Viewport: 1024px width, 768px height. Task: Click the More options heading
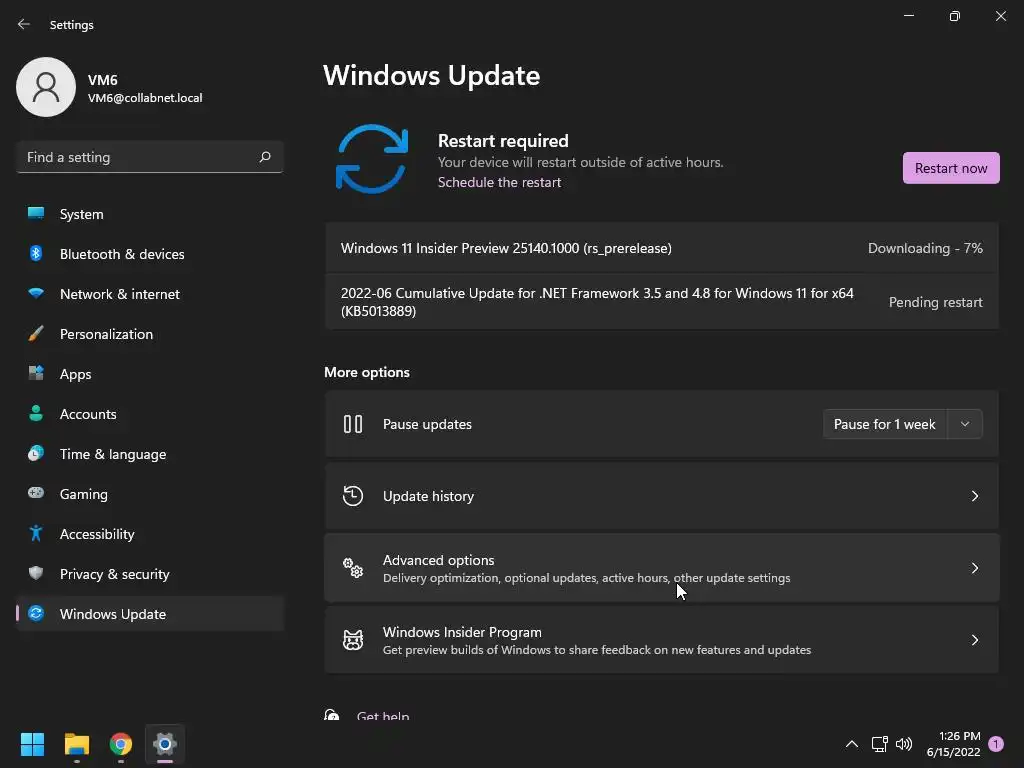(367, 372)
